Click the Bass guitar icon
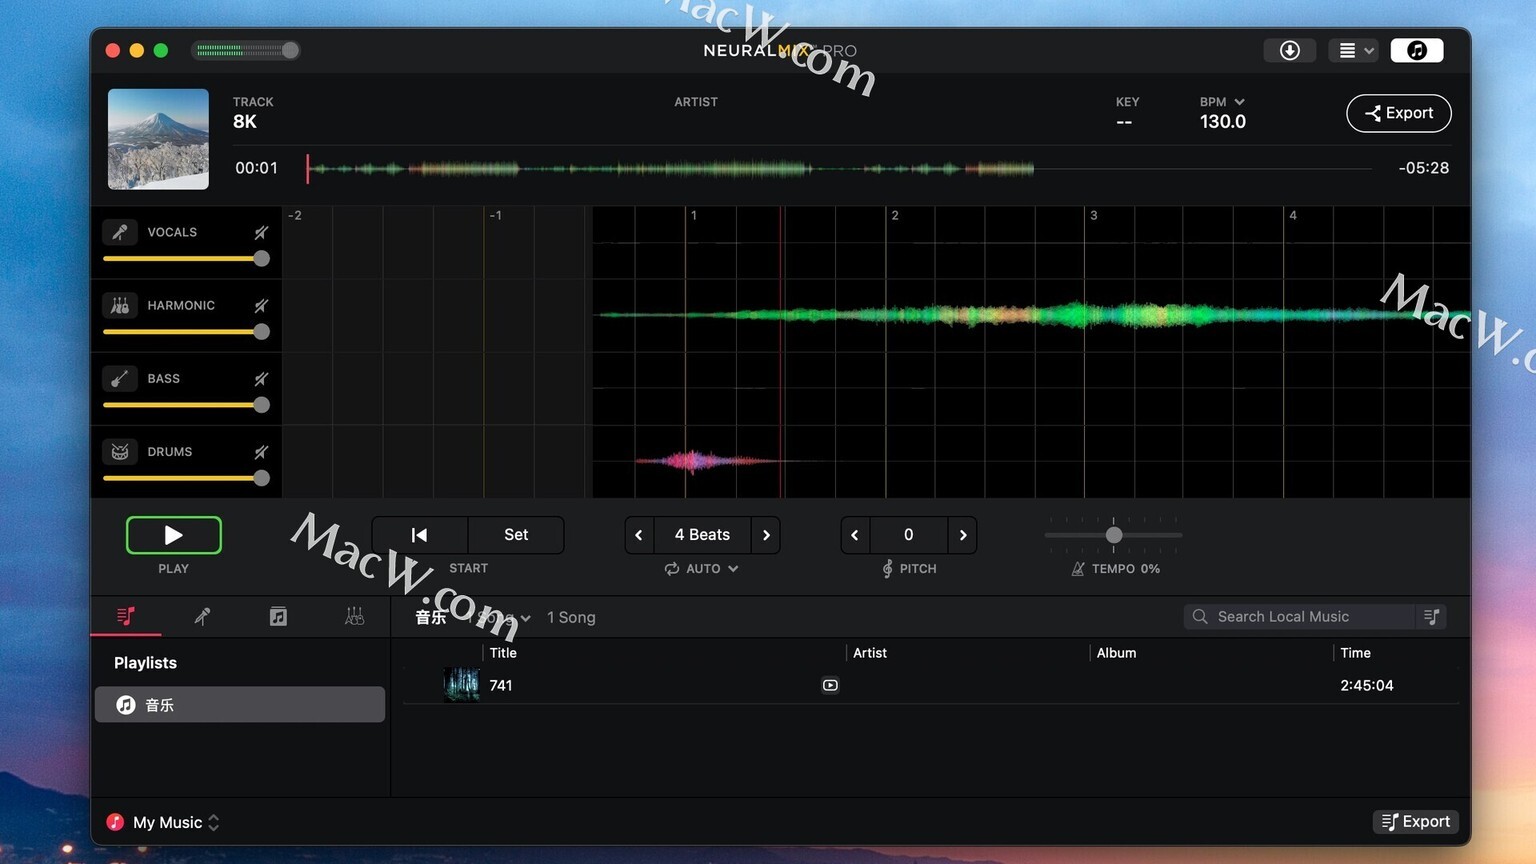1536x864 pixels. (120, 378)
